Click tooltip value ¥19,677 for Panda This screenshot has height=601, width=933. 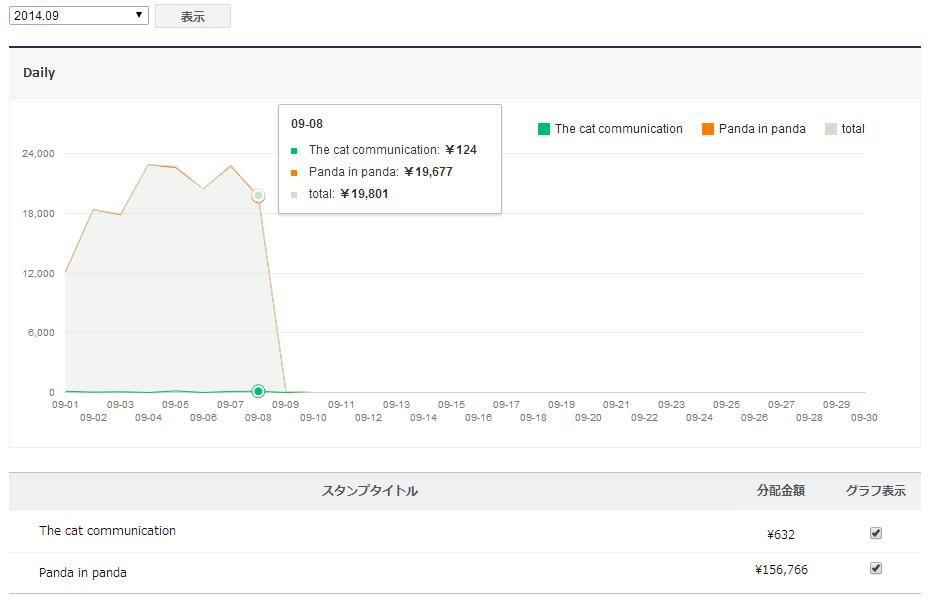point(428,172)
